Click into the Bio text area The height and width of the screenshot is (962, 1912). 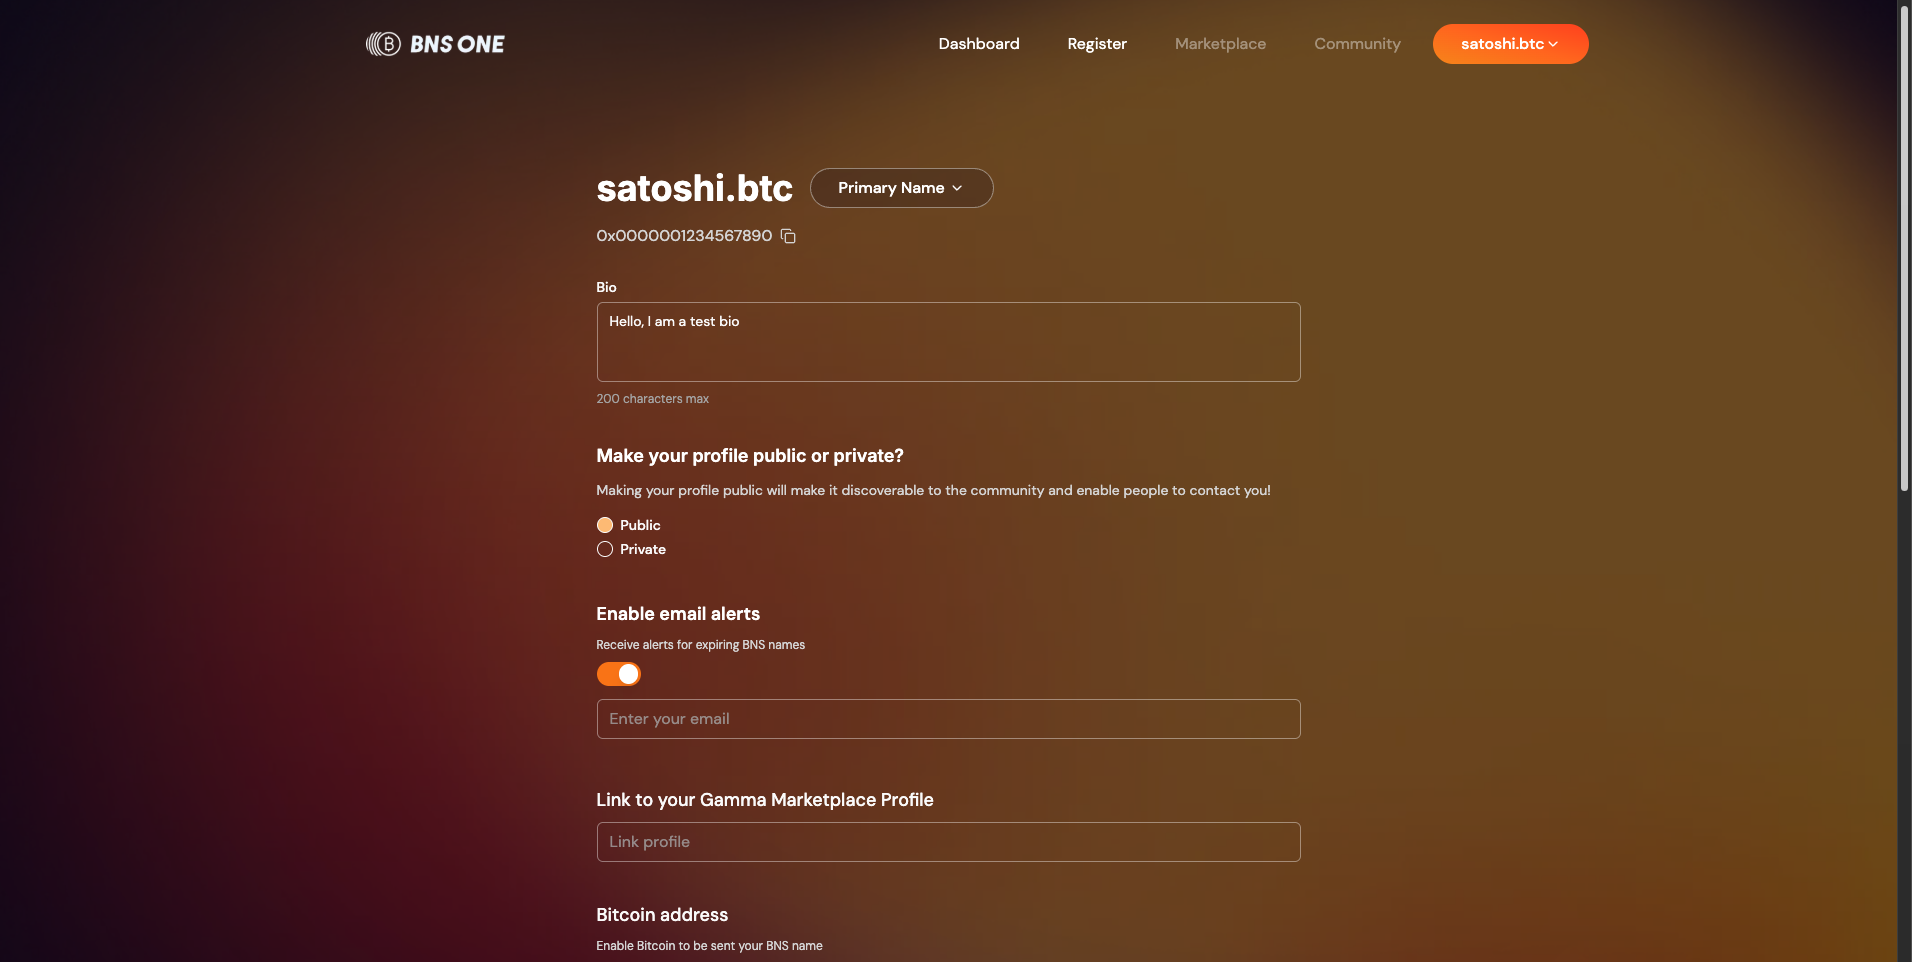pyautogui.click(x=948, y=342)
